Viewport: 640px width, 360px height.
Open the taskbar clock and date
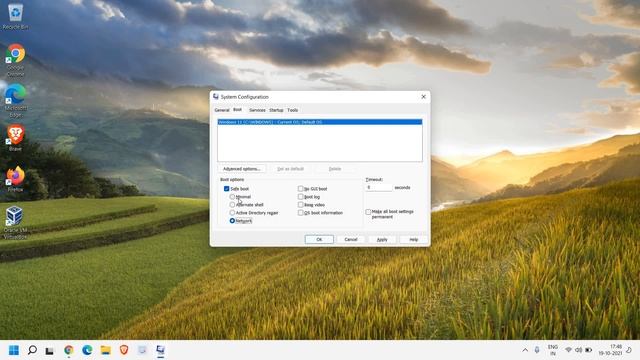pyautogui.click(x=610, y=350)
